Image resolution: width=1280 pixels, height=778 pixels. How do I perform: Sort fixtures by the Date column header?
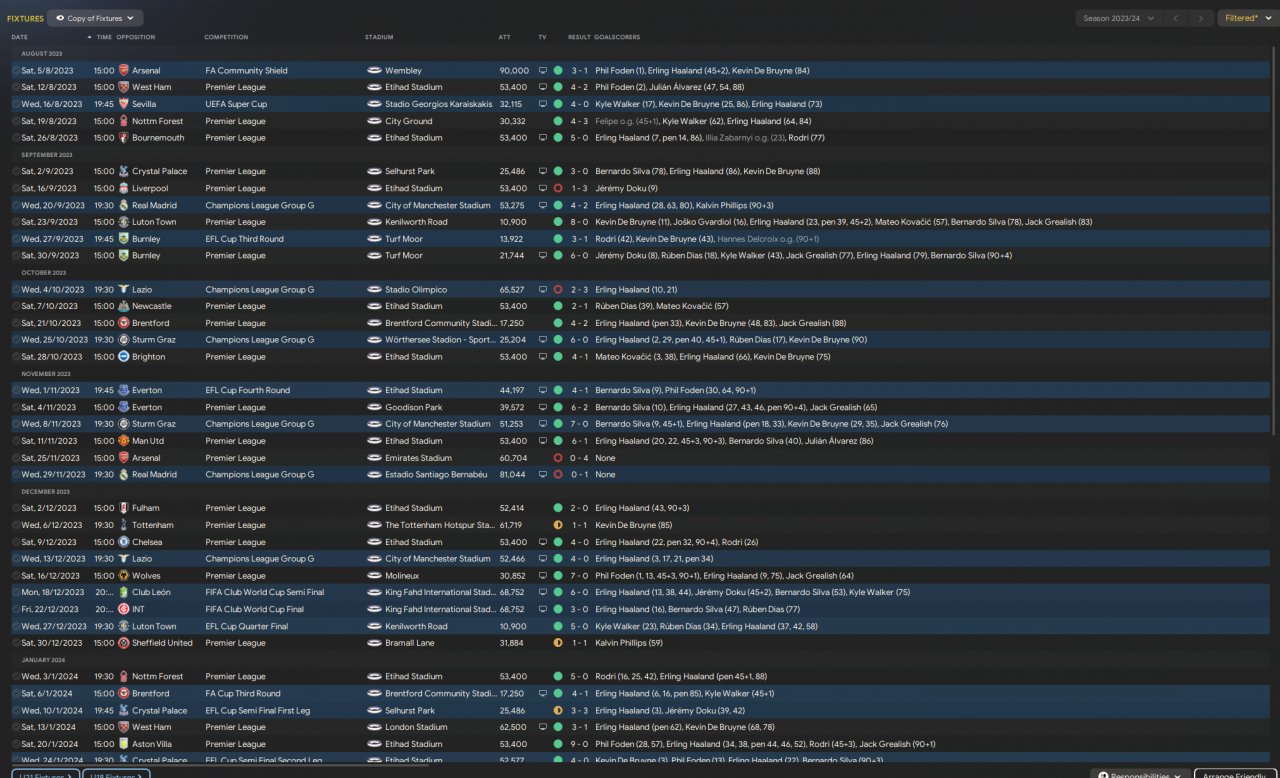20,37
